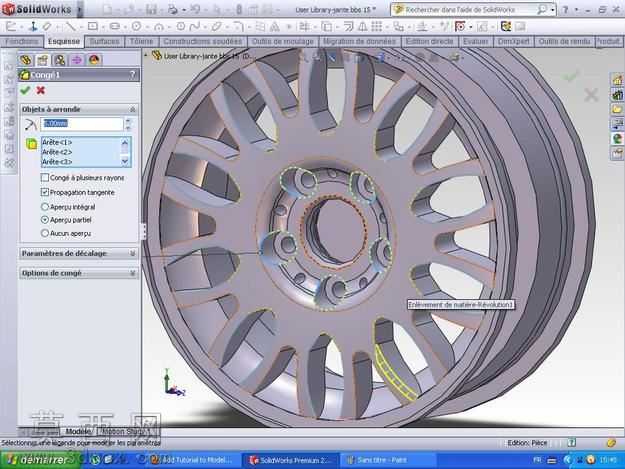Screen dimensions: 625x469
Task: Select the Smart Dimension sketch tool
Action: [47, 27]
